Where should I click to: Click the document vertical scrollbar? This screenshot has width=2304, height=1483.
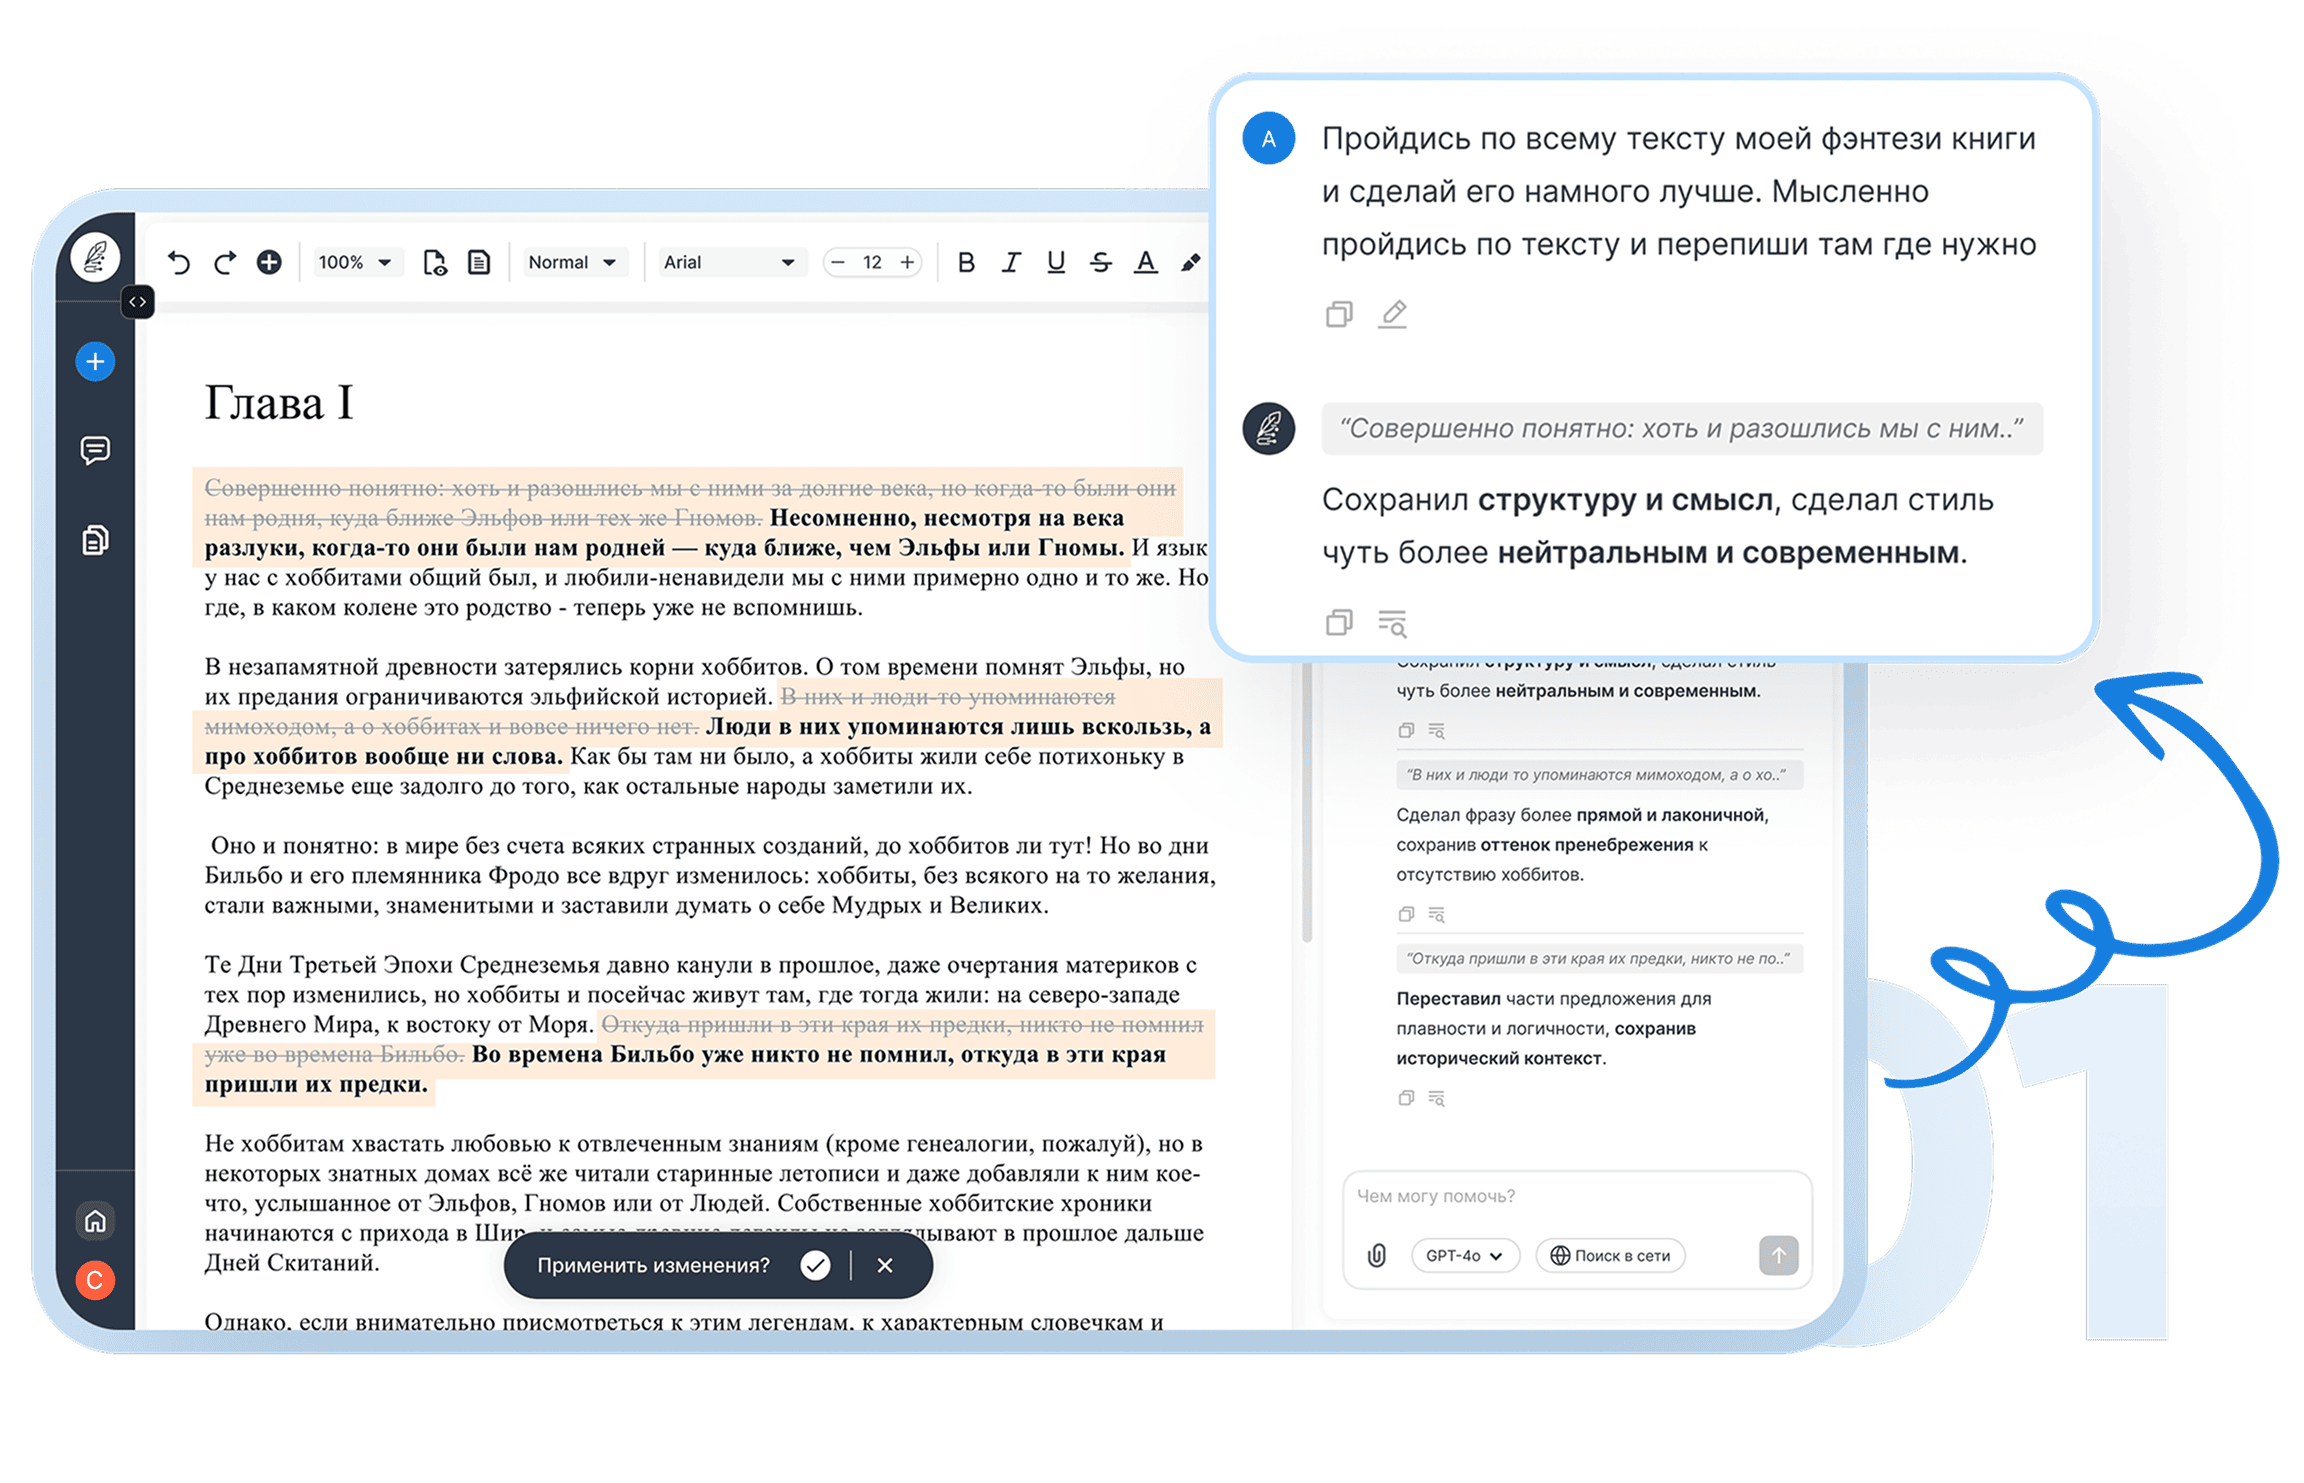point(1306,800)
